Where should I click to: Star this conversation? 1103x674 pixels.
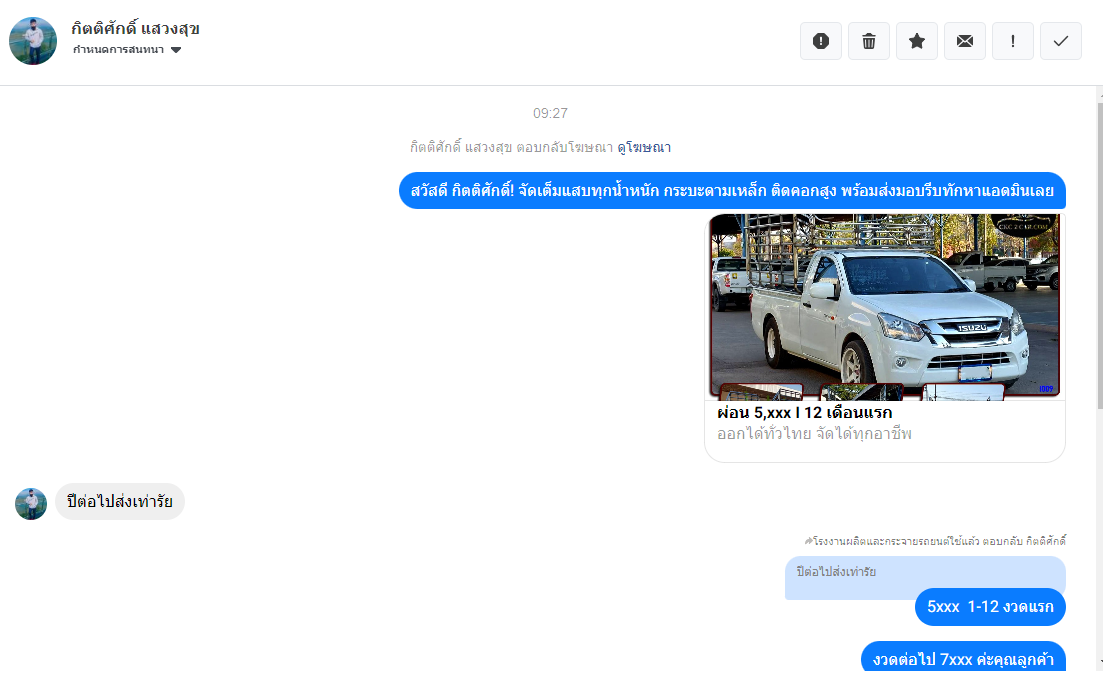[917, 41]
